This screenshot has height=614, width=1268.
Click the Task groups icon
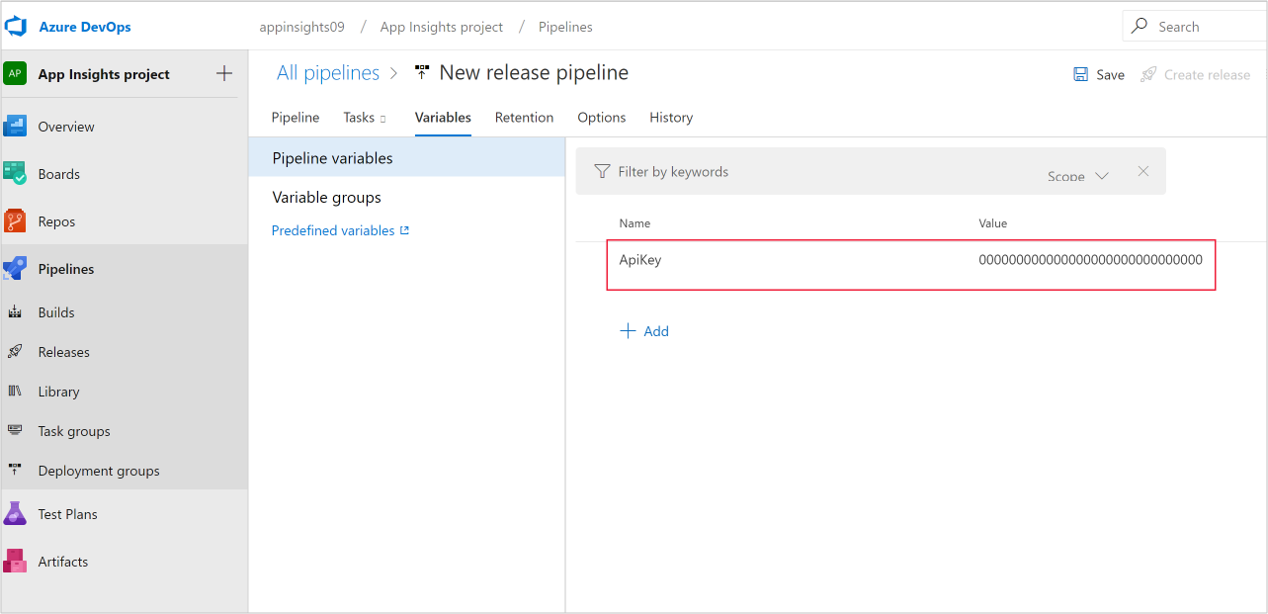(x=15, y=431)
